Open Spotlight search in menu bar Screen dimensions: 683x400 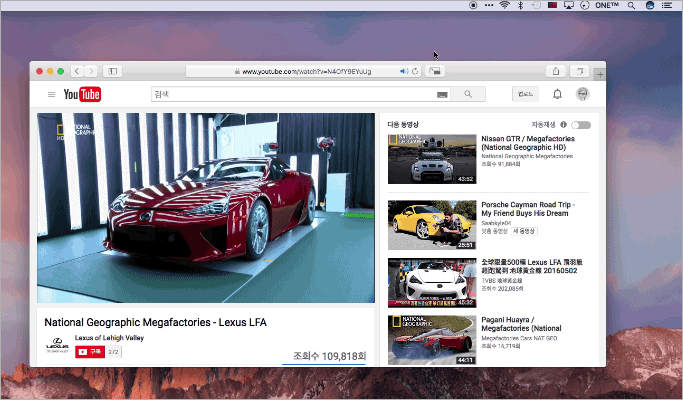tap(631, 5)
